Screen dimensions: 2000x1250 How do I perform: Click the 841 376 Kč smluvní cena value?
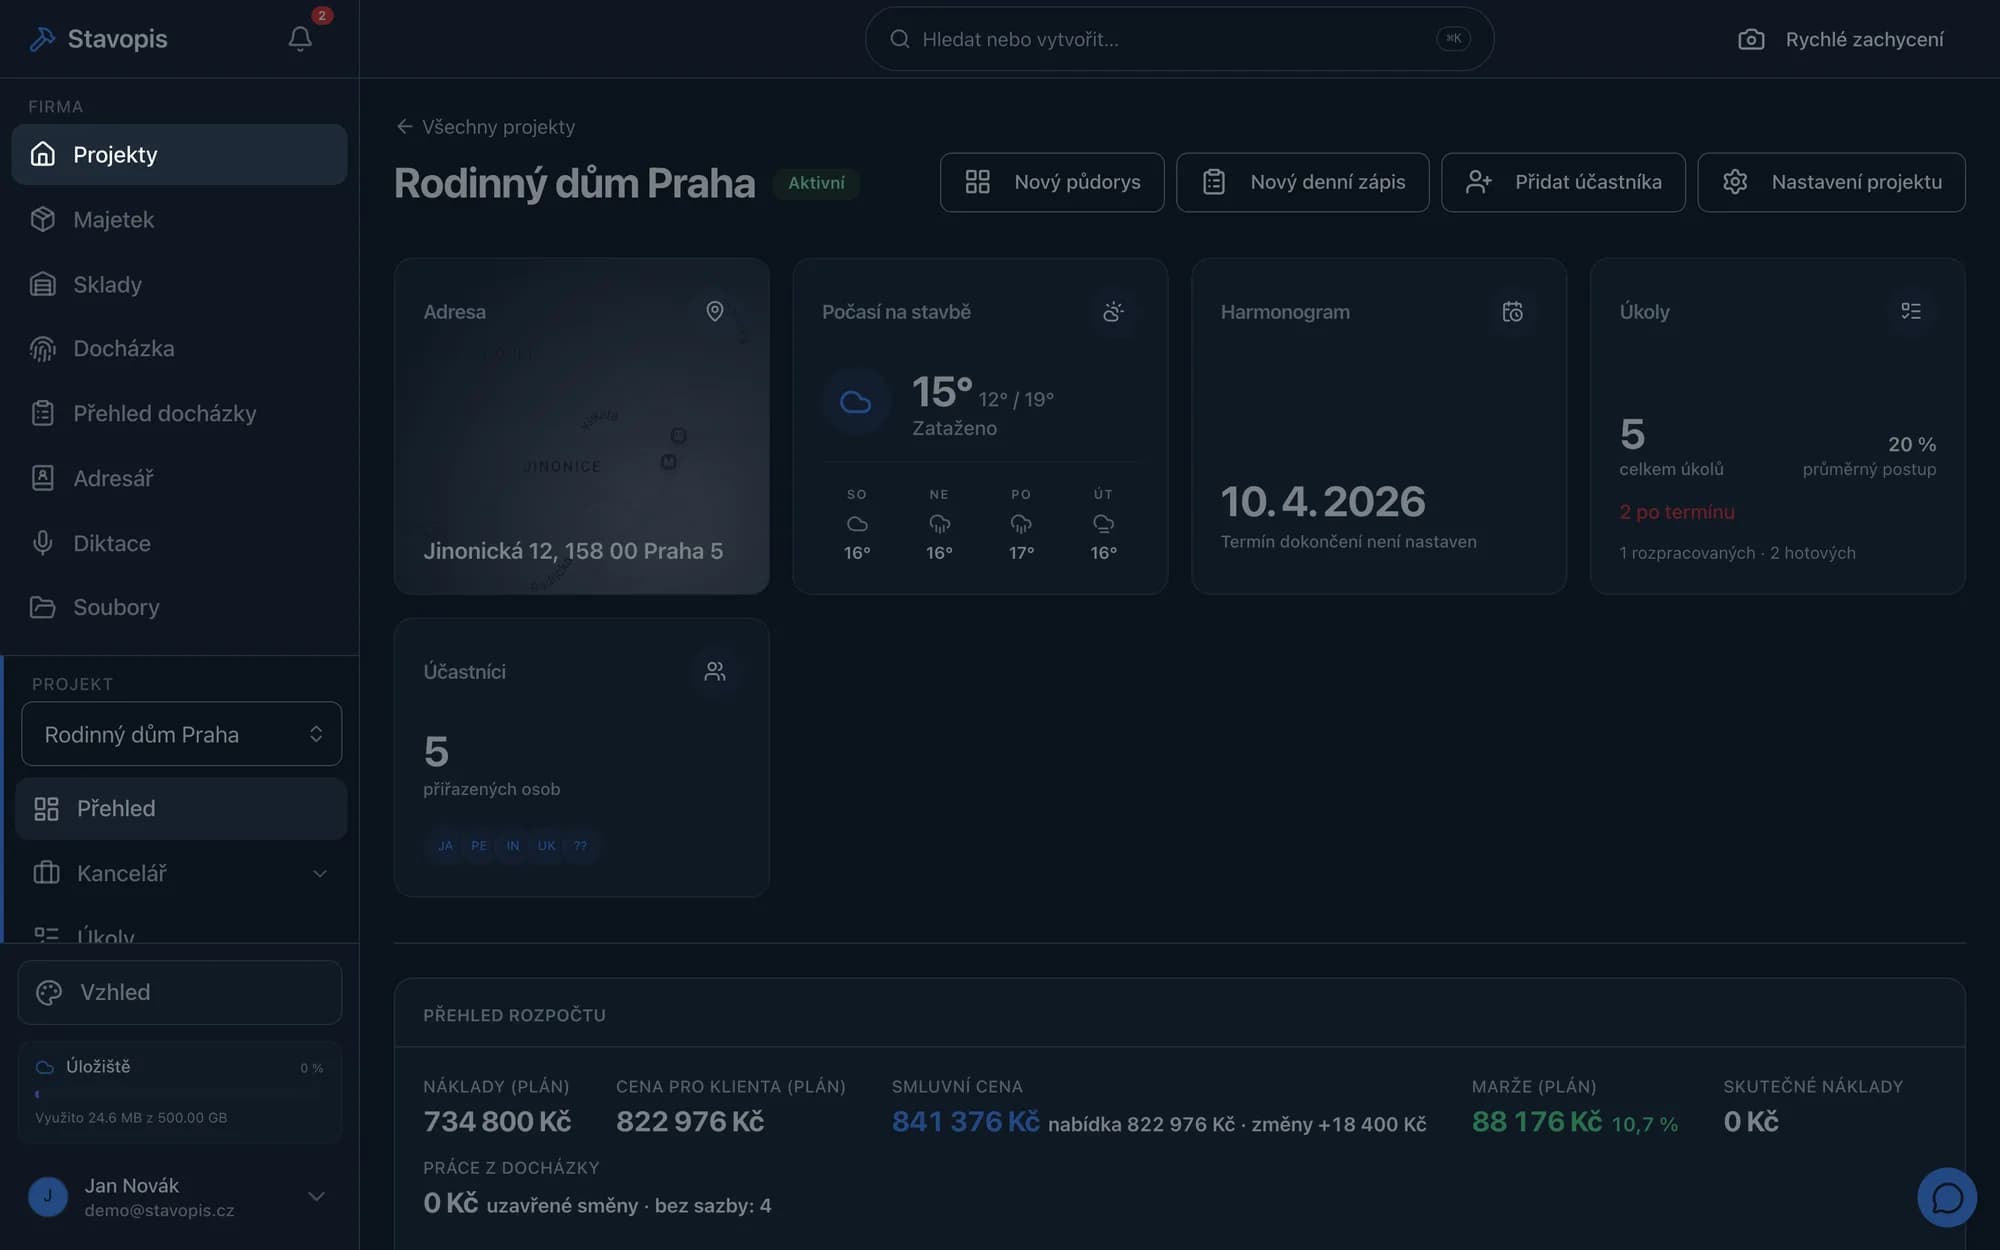[965, 1122]
